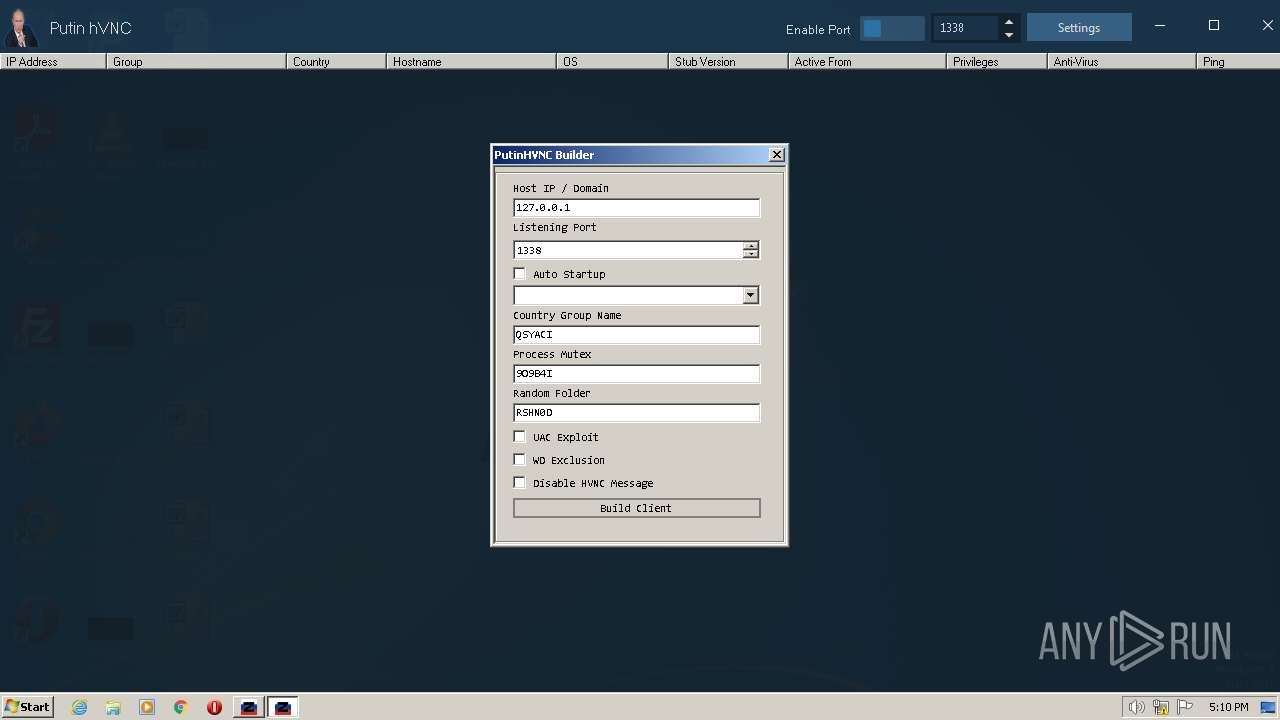Screen dimensions: 1280x720
Task: Sort by Active From column header
Action: point(867,62)
